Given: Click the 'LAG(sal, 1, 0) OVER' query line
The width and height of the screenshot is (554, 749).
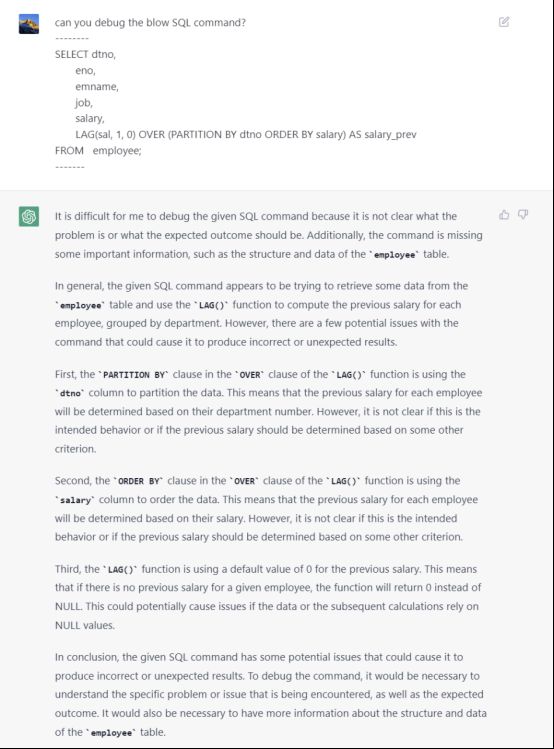Looking at the screenshot, I should point(245,135).
